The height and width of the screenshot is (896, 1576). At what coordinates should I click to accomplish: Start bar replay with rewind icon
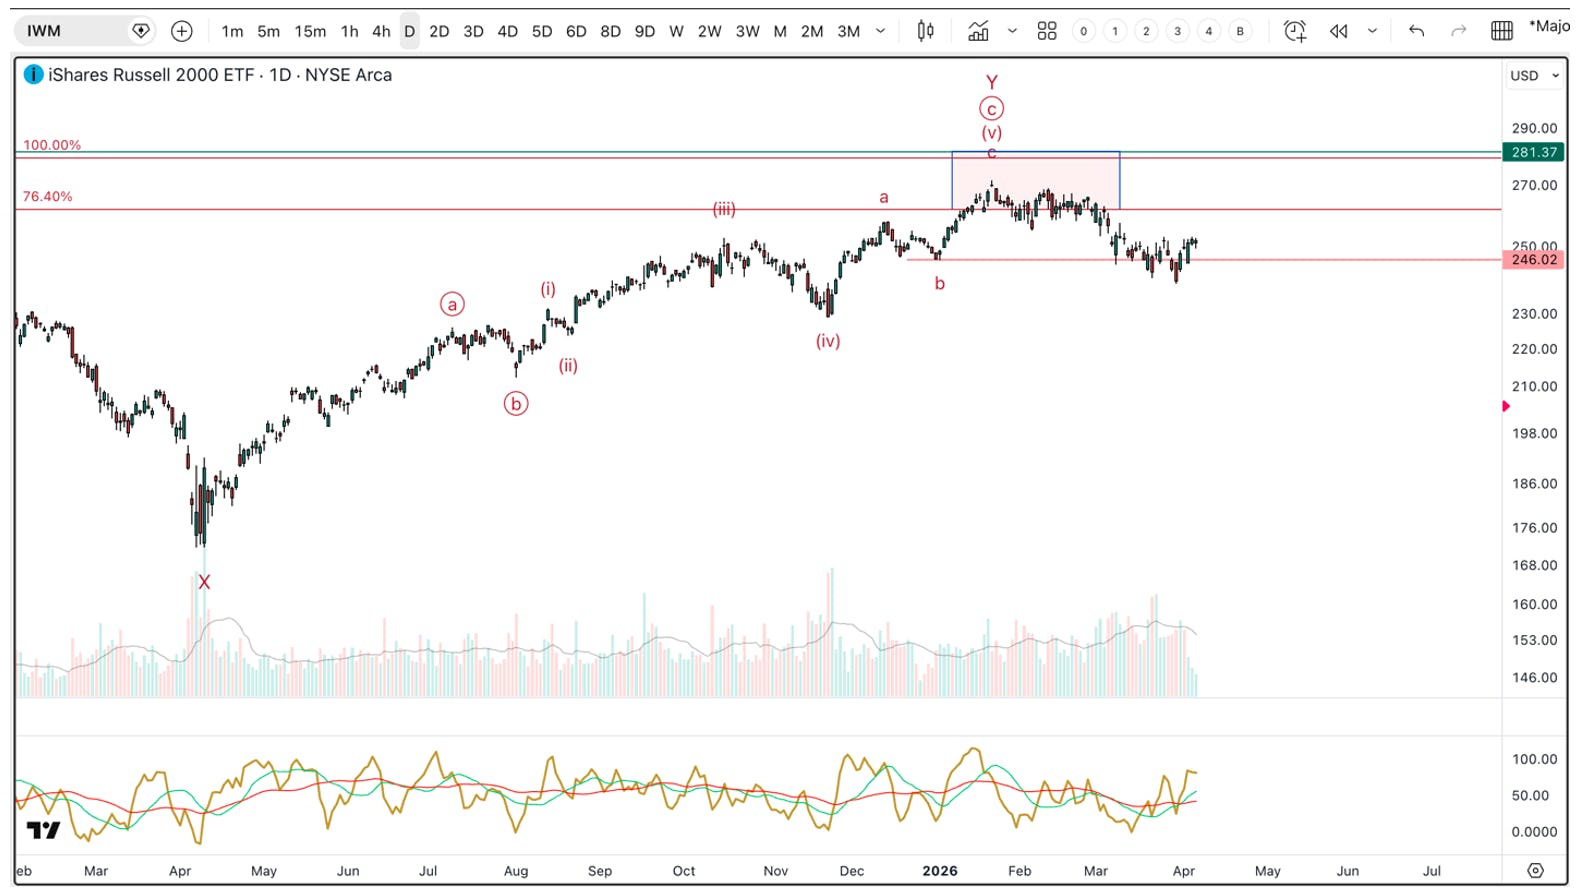point(1338,31)
